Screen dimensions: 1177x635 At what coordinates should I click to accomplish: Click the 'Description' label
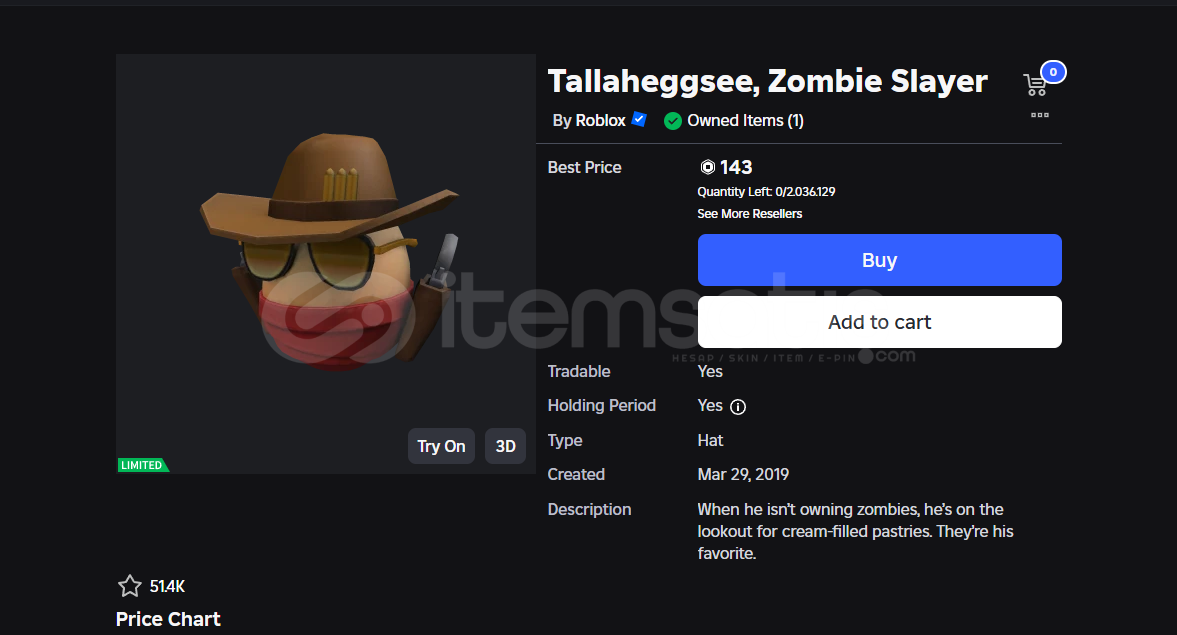(x=589, y=510)
